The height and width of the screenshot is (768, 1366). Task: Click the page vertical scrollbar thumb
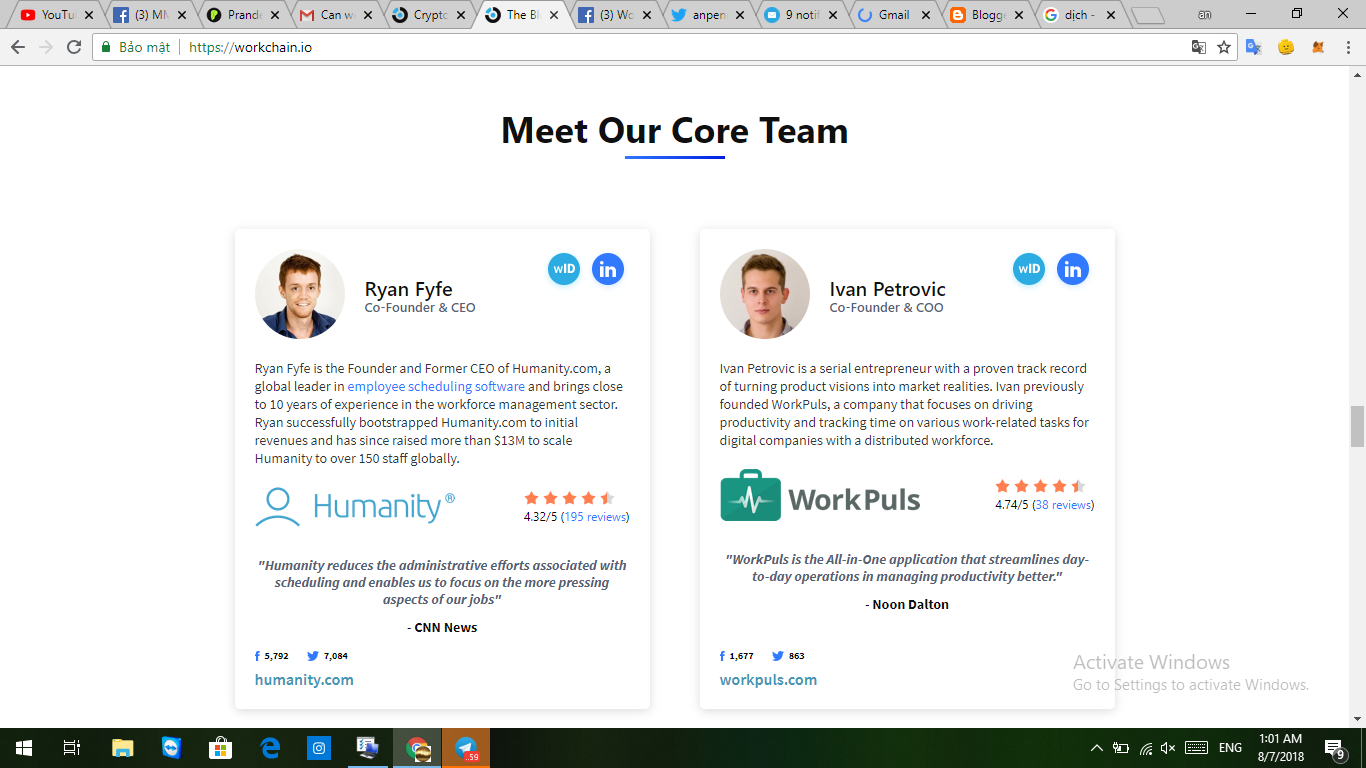pyautogui.click(x=1357, y=427)
